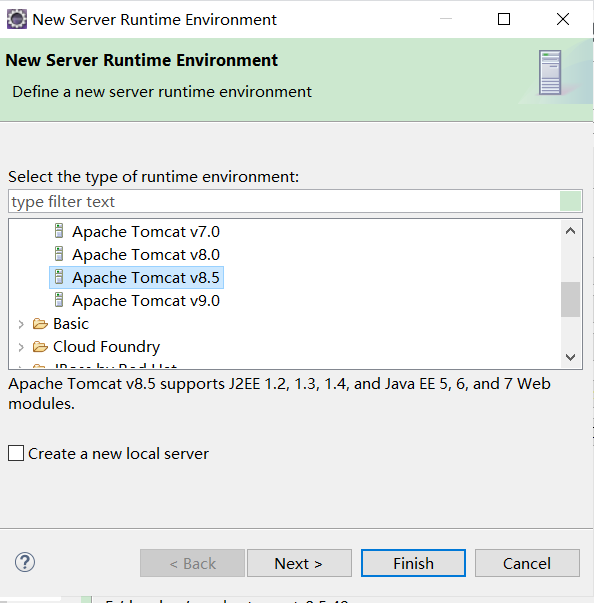Click the Apache Tomcat v9.0 server icon

(59, 300)
